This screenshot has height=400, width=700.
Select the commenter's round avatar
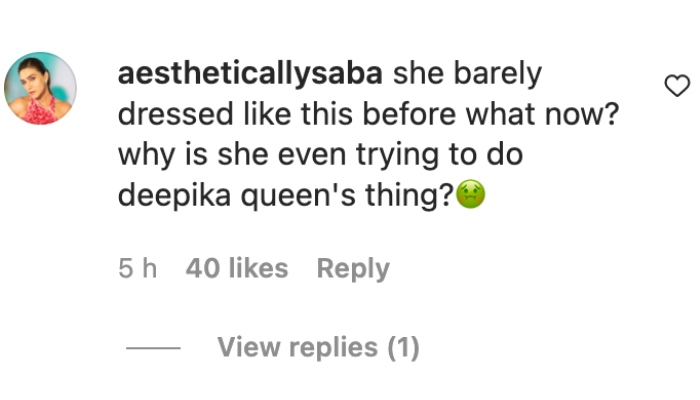[40, 88]
